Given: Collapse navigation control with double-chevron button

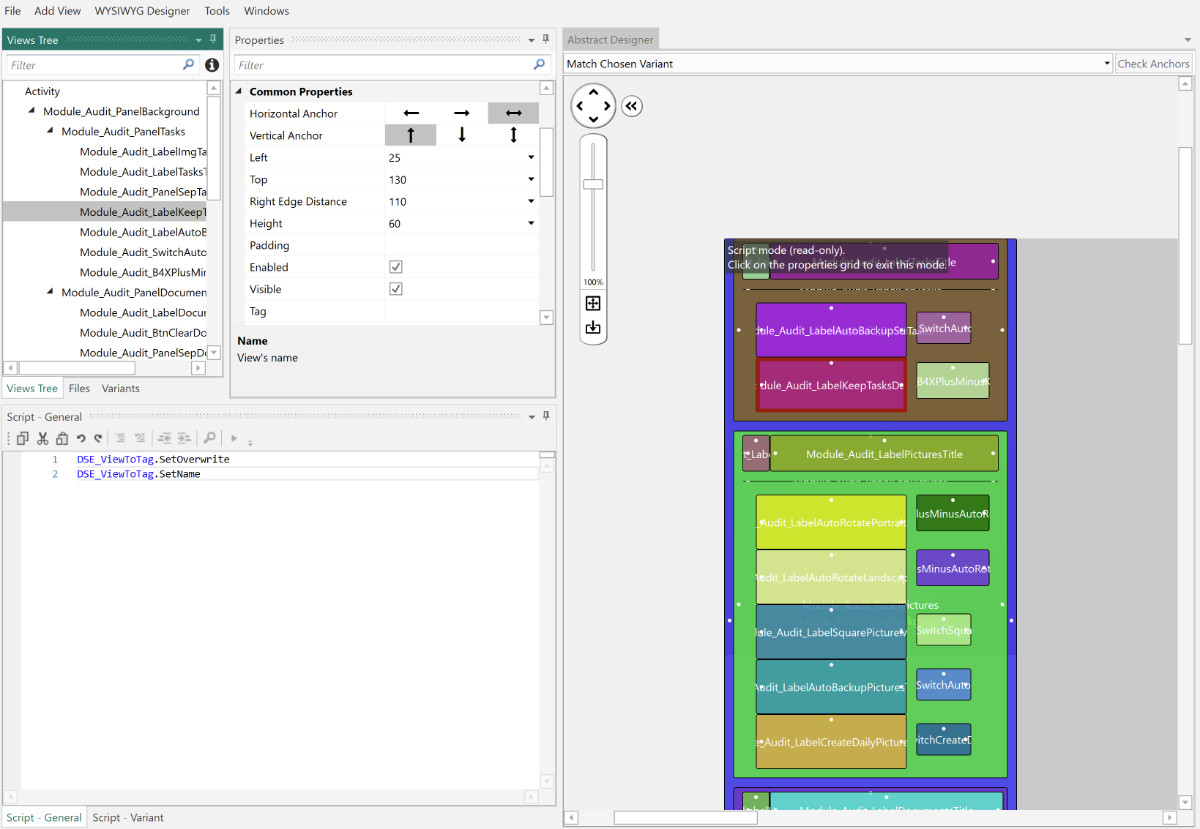Looking at the screenshot, I should click(x=631, y=106).
